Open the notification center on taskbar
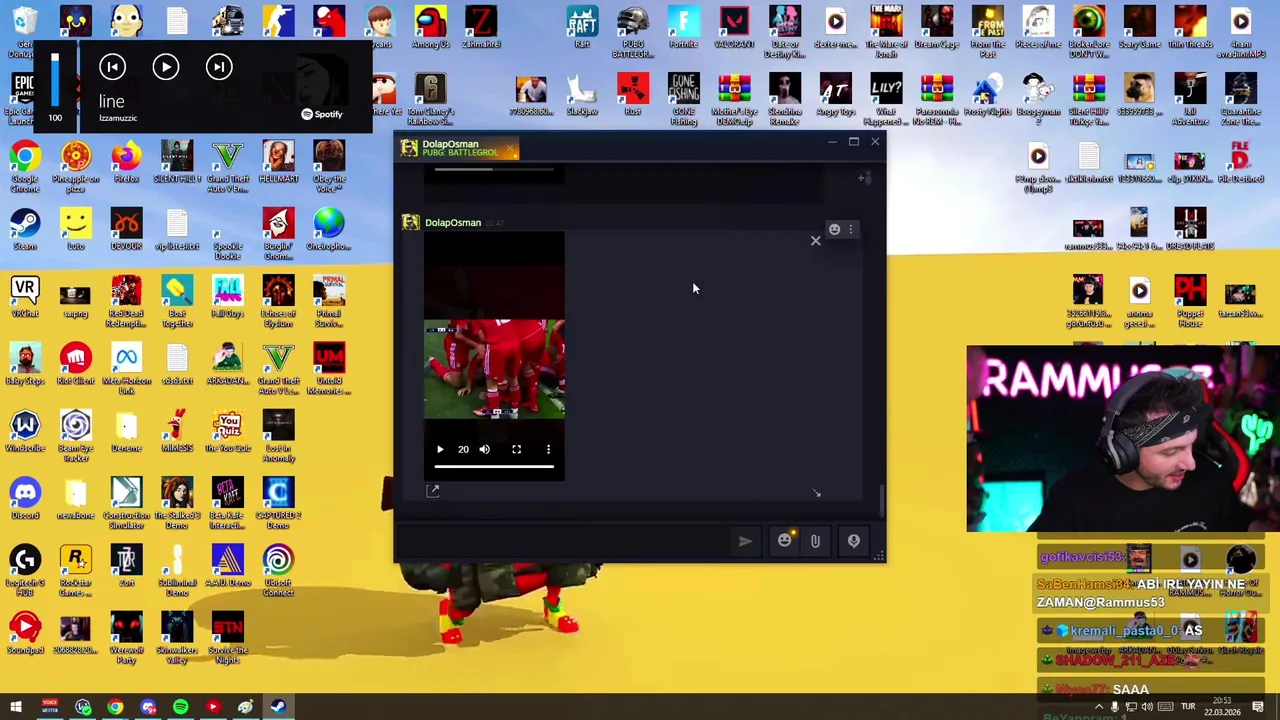The image size is (1280, 720). [x=1258, y=707]
